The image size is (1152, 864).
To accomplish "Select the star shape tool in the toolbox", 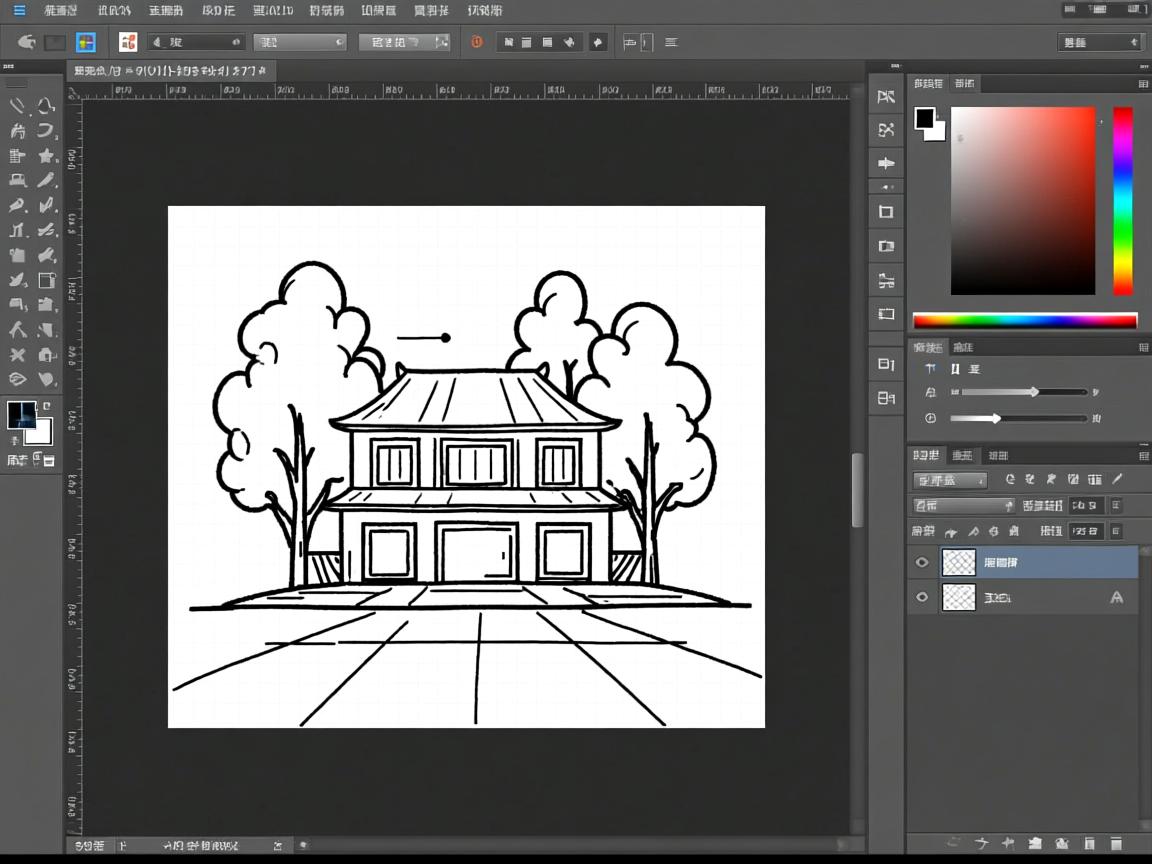I will coord(46,156).
